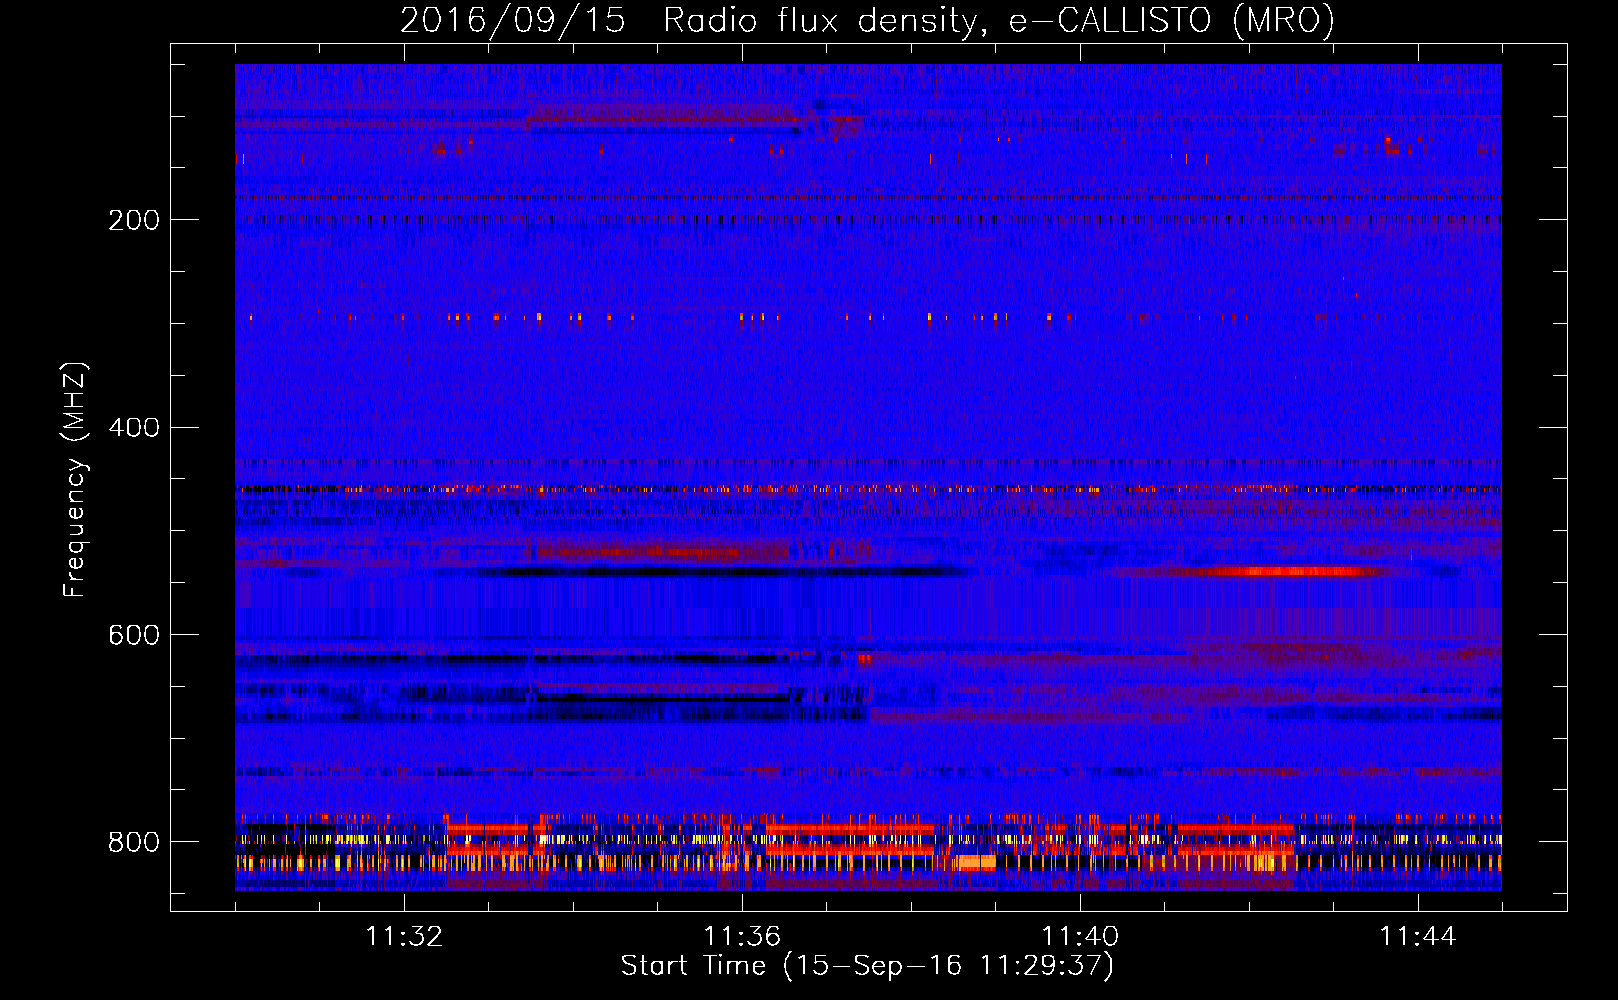Click the 11:44 time tick label
This screenshot has width=1618, height=1000.
[1418, 937]
